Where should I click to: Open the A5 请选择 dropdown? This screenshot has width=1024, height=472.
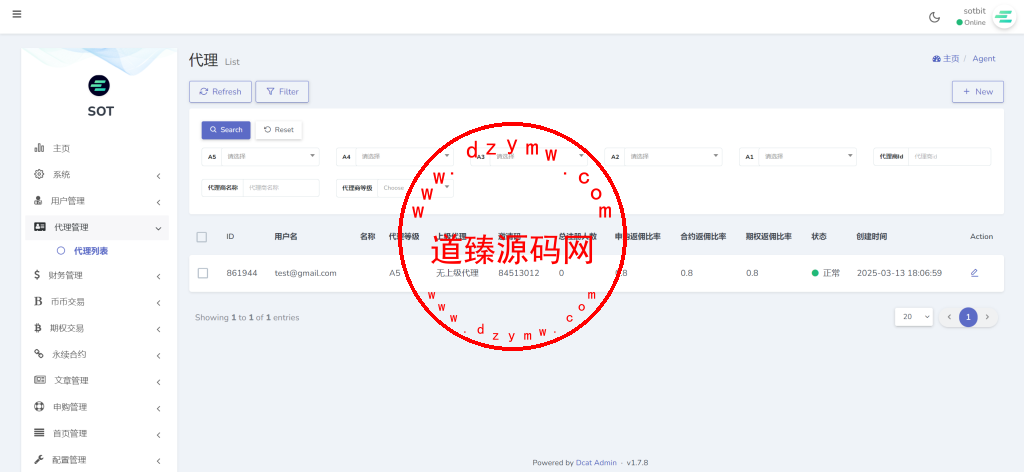point(270,157)
